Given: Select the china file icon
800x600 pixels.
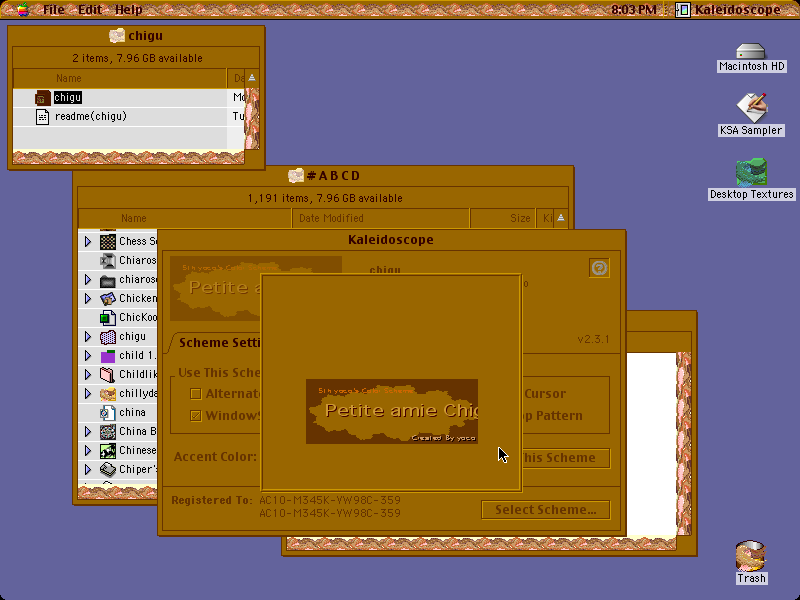Looking at the screenshot, I should point(108,412).
